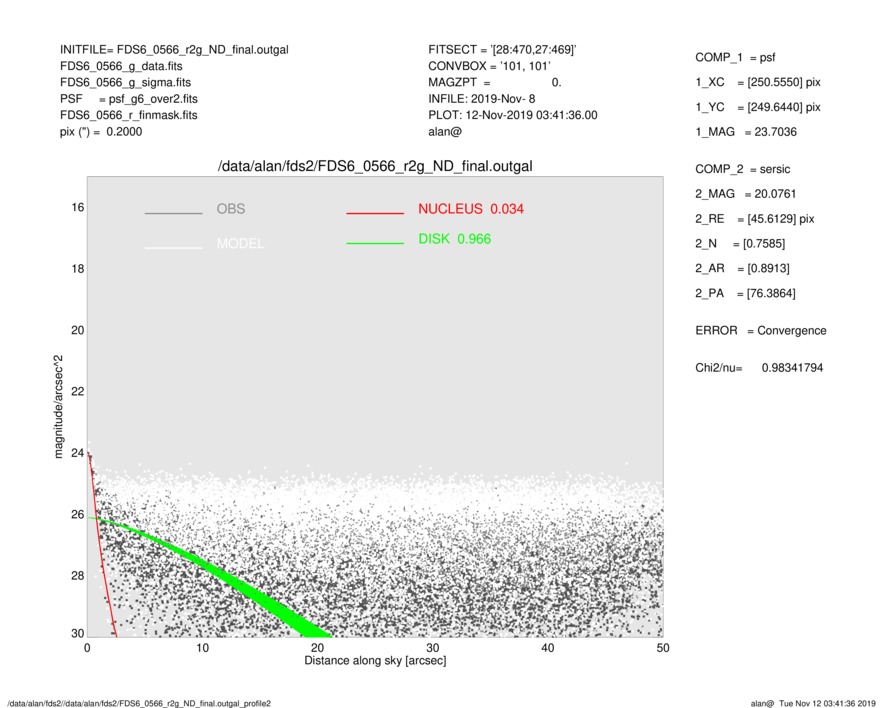
Task: Click the ERROR = Convergence status text
Action: 760,331
